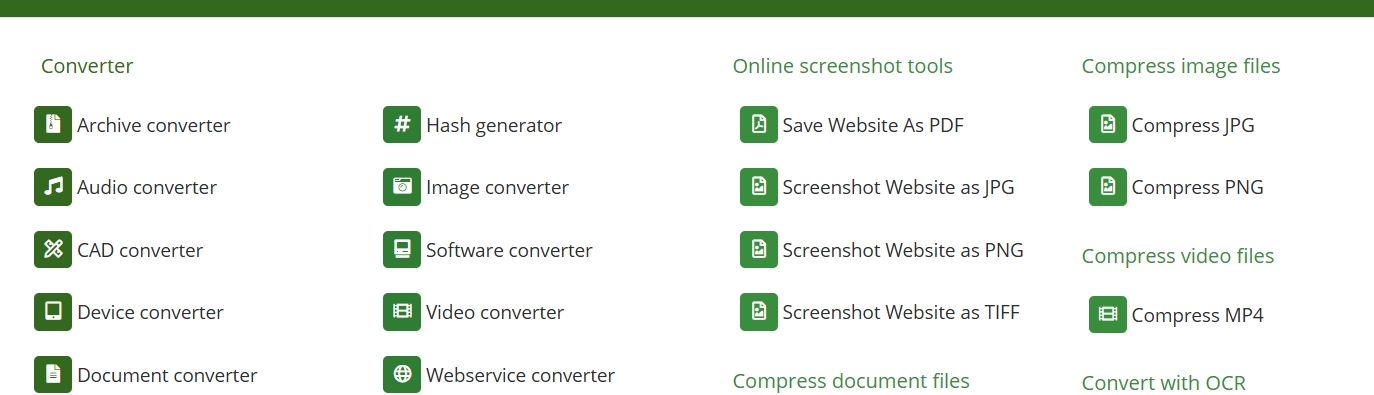This screenshot has height=395, width=1374.
Task: Select Save Website As PDF text link
Action: 873,125
